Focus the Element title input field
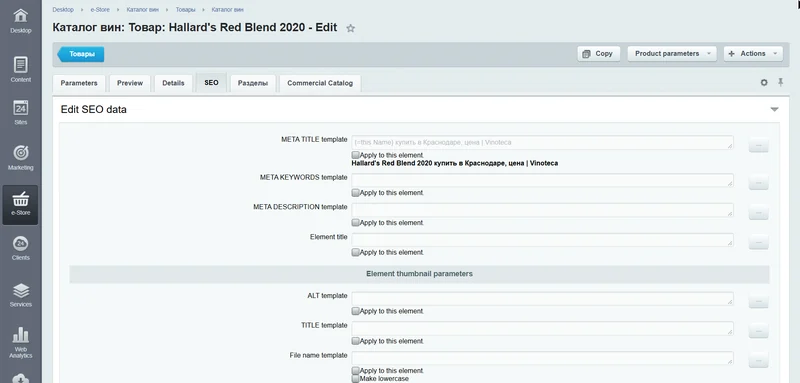 pyautogui.click(x=542, y=240)
